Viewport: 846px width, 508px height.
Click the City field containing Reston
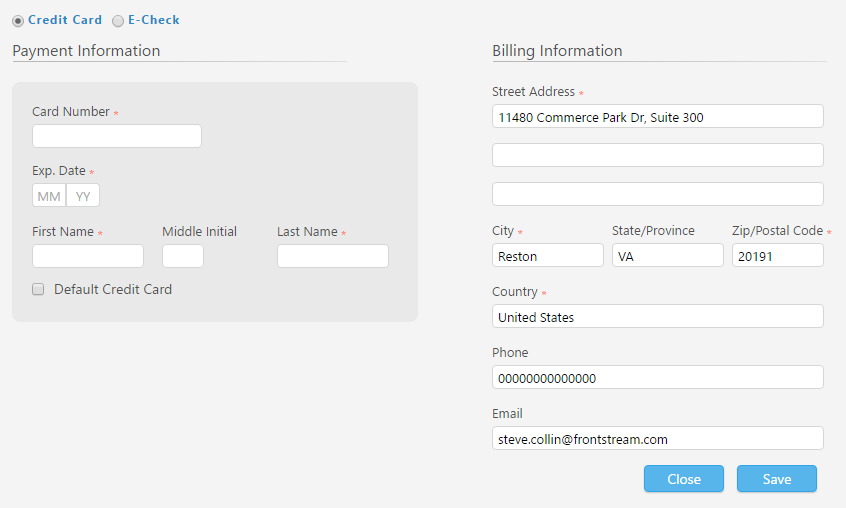pos(547,256)
